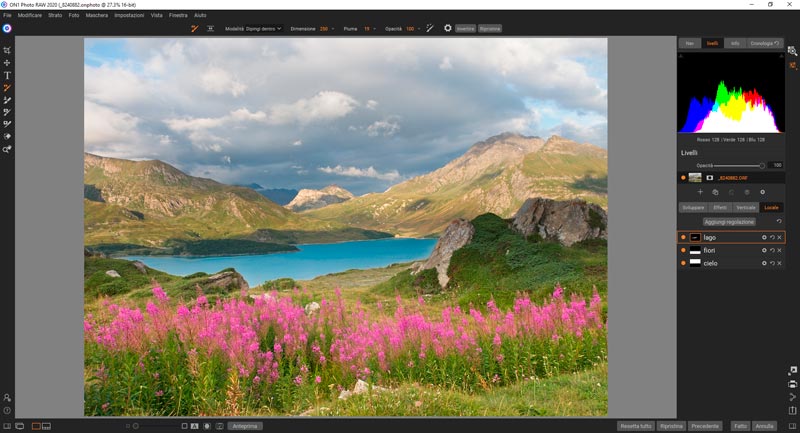Select the Crop tool in left toolbar
The width and height of the screenshot is (800, 433).
[7, 50]
